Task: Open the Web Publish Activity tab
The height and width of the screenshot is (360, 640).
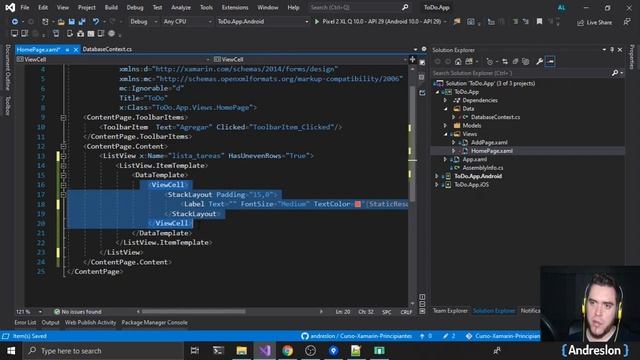Action: click(x=90, y=323)
